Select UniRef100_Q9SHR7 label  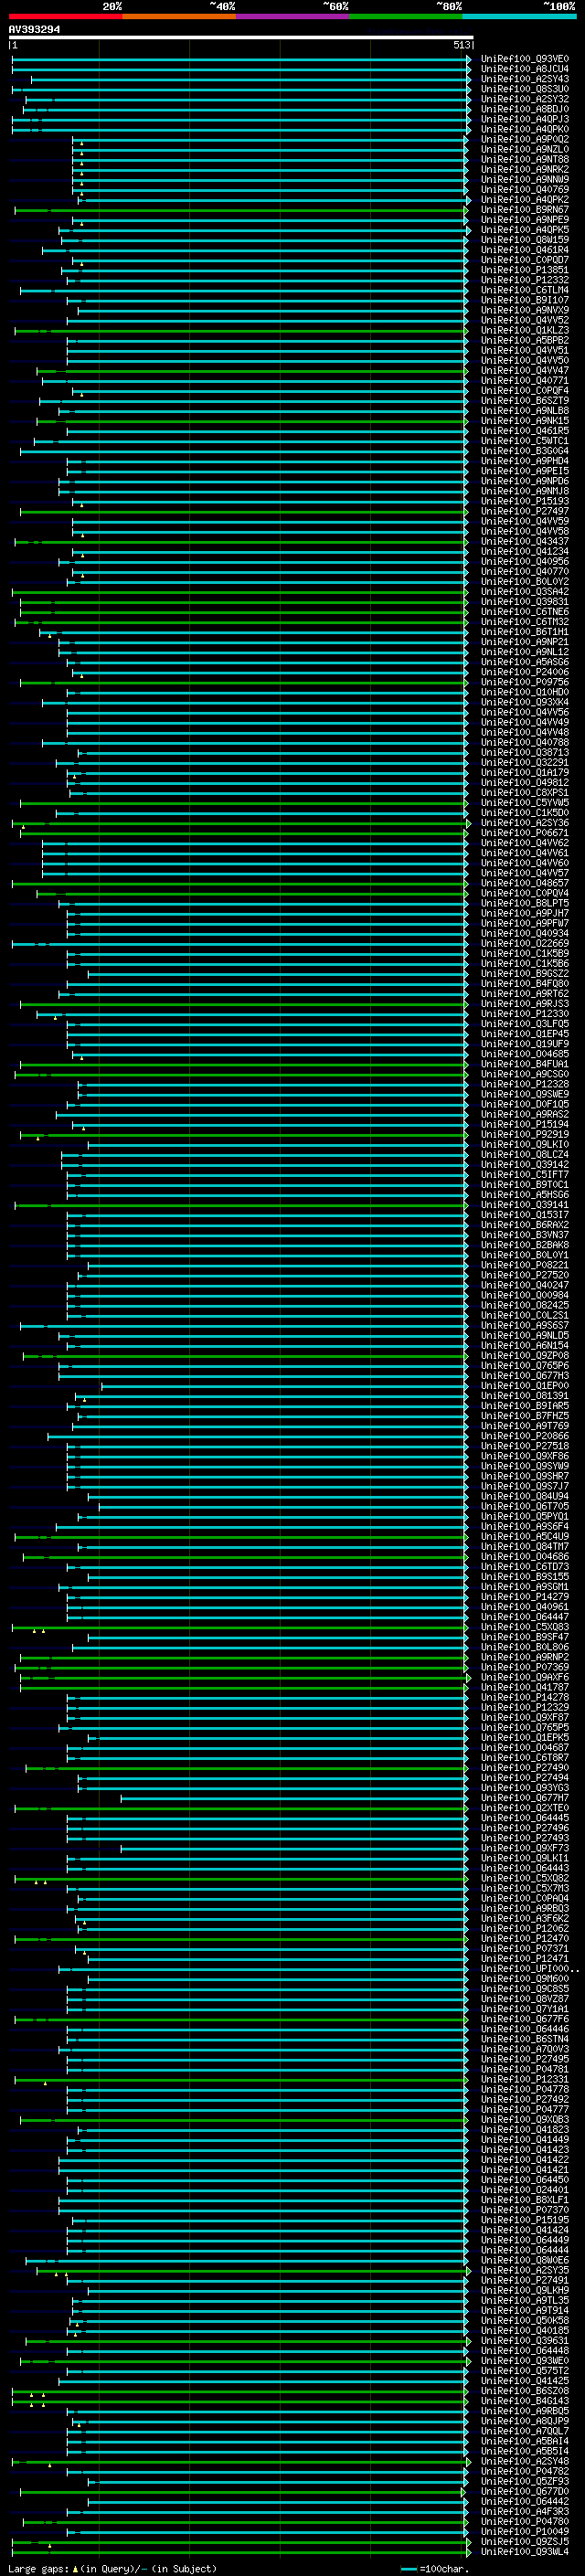click(525, 1476)
